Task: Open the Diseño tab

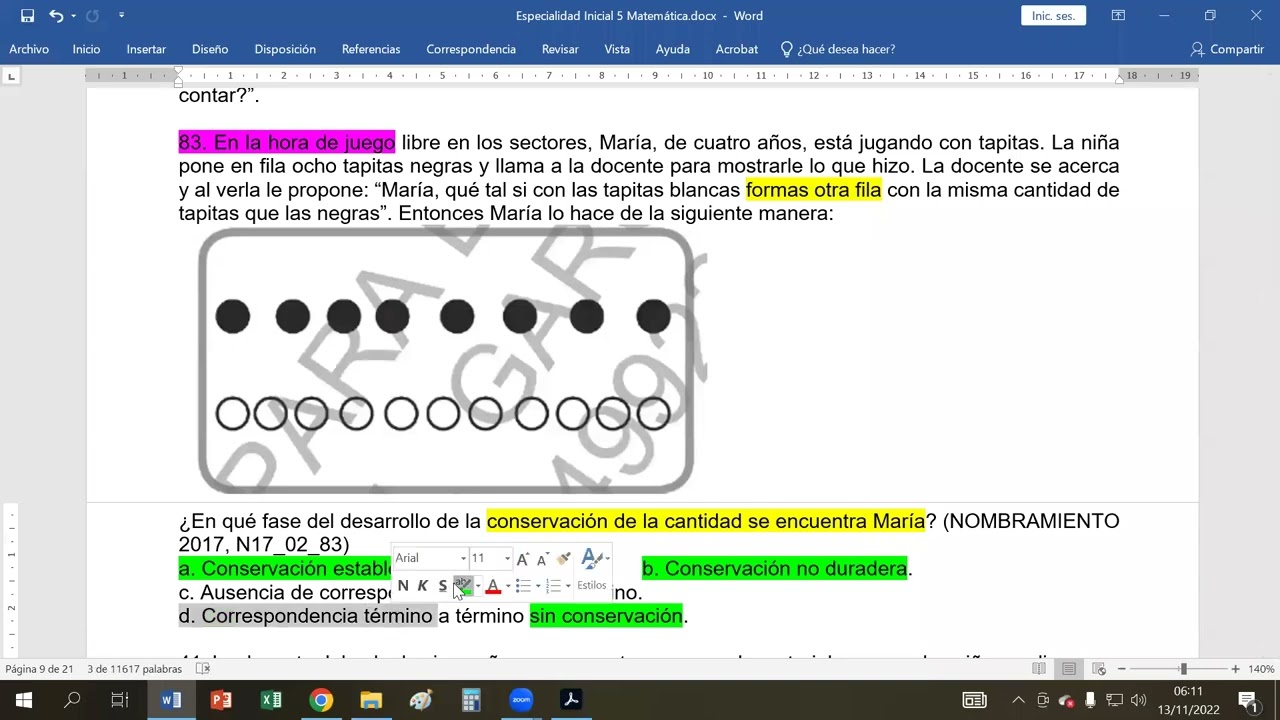Action: (210, 49)
